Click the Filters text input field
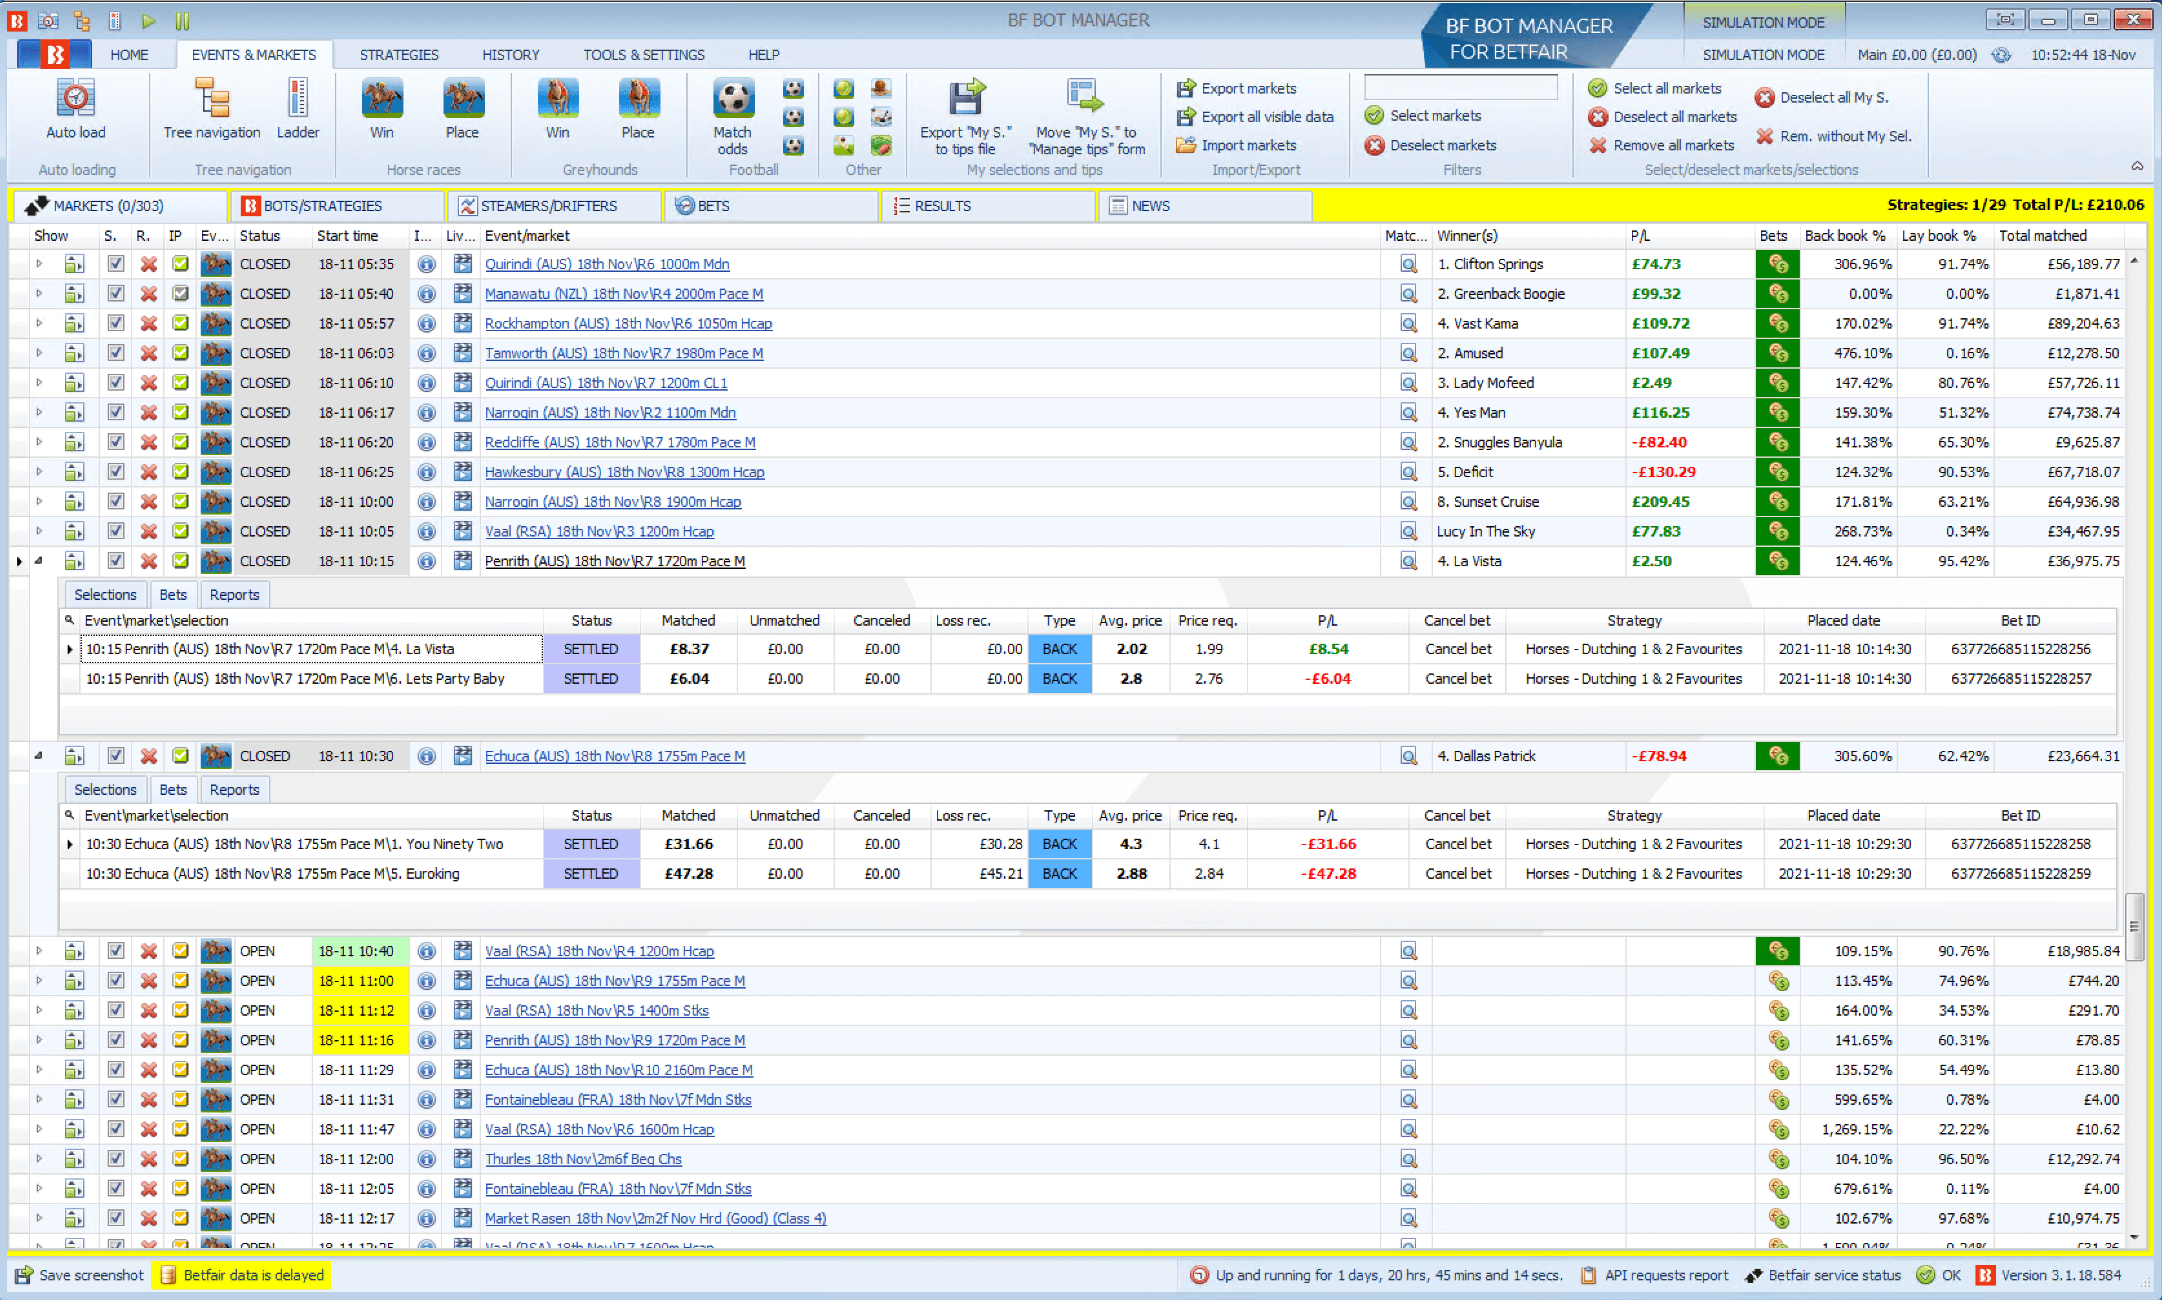Image resolution: width=2162 pixels, height=1300 pixels. point(1461,88)
